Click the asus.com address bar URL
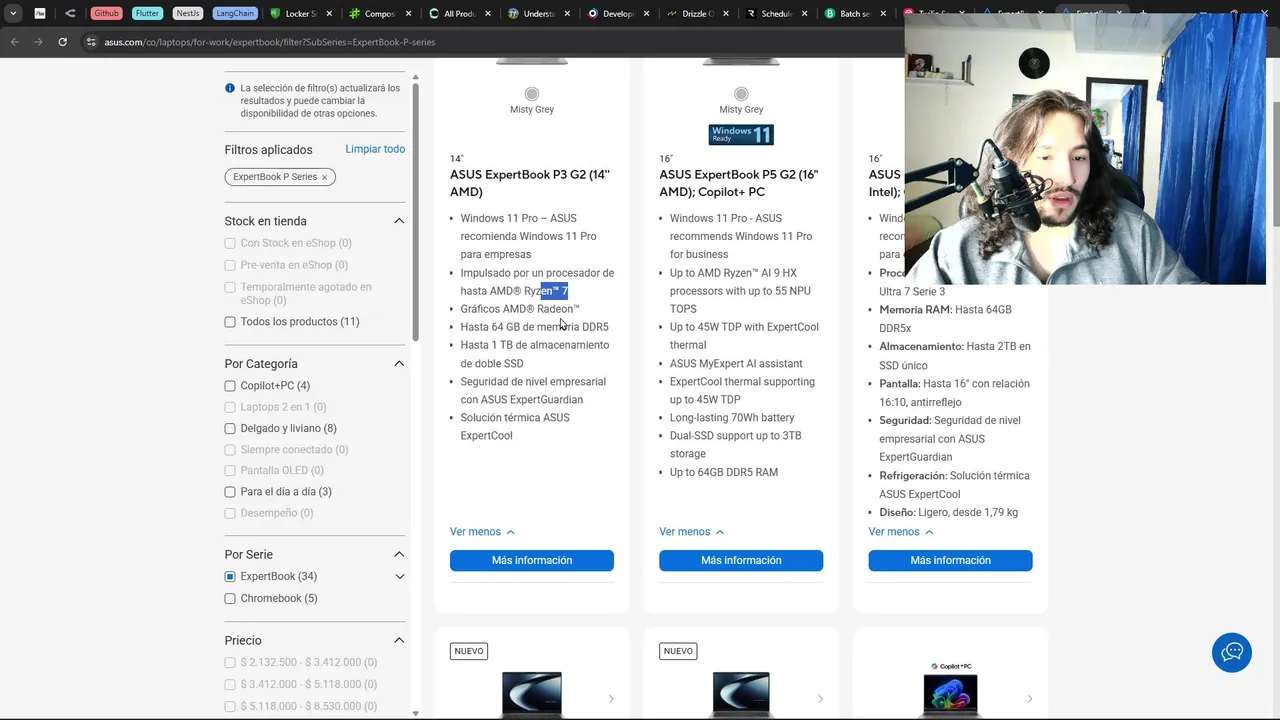This screenshot has width=1280, height=720. (270, 42)
